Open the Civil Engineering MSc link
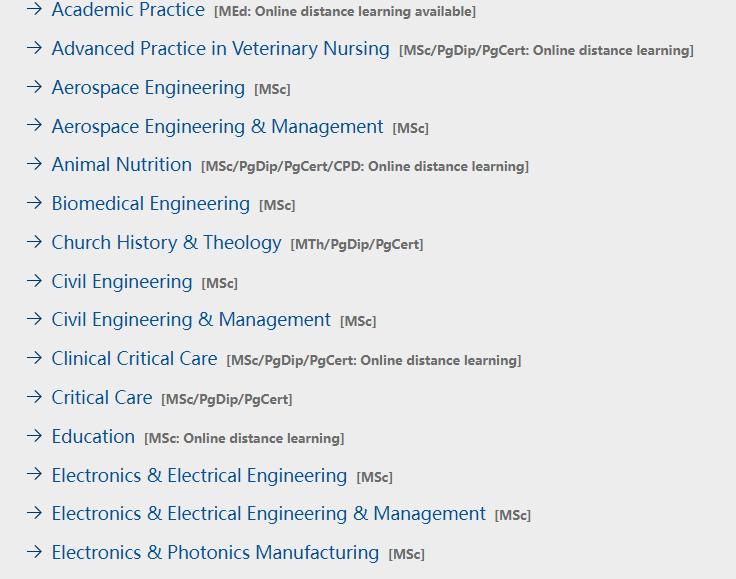This screenshot has height=579, width=736. [122, 282]
